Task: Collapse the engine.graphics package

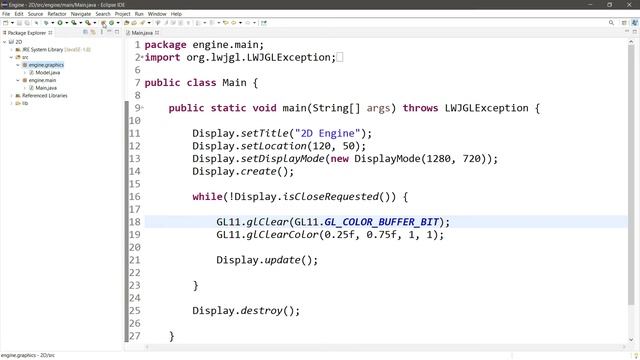Action: pos(18,65)
